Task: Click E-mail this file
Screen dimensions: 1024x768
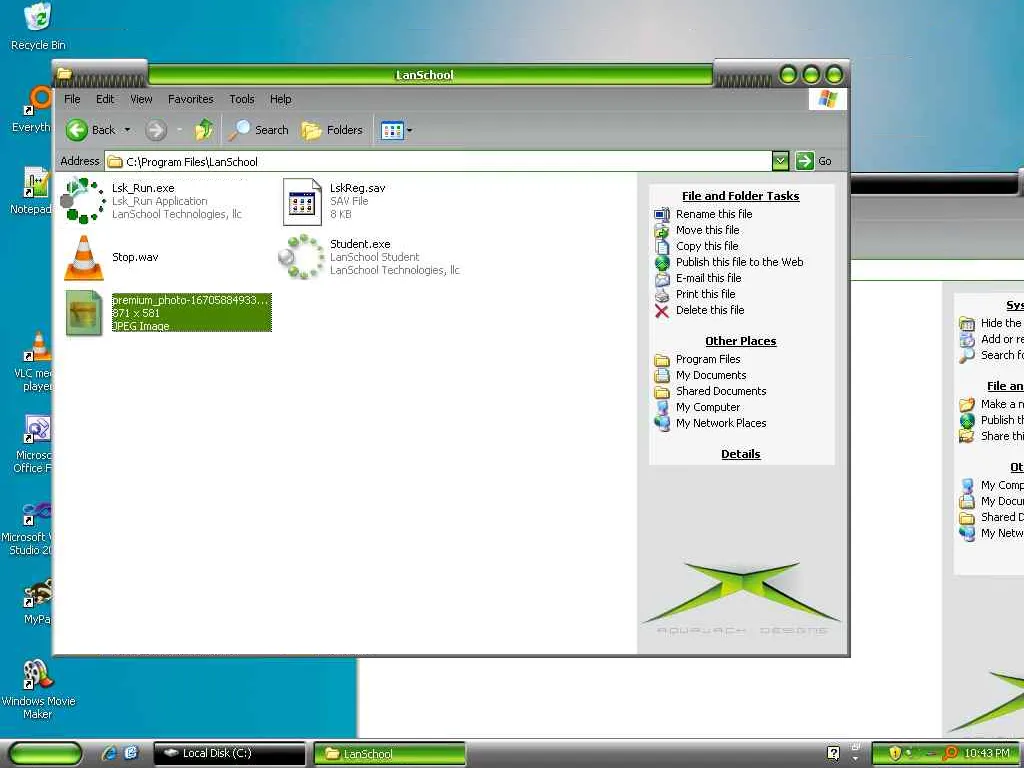Action: (709, 278)
